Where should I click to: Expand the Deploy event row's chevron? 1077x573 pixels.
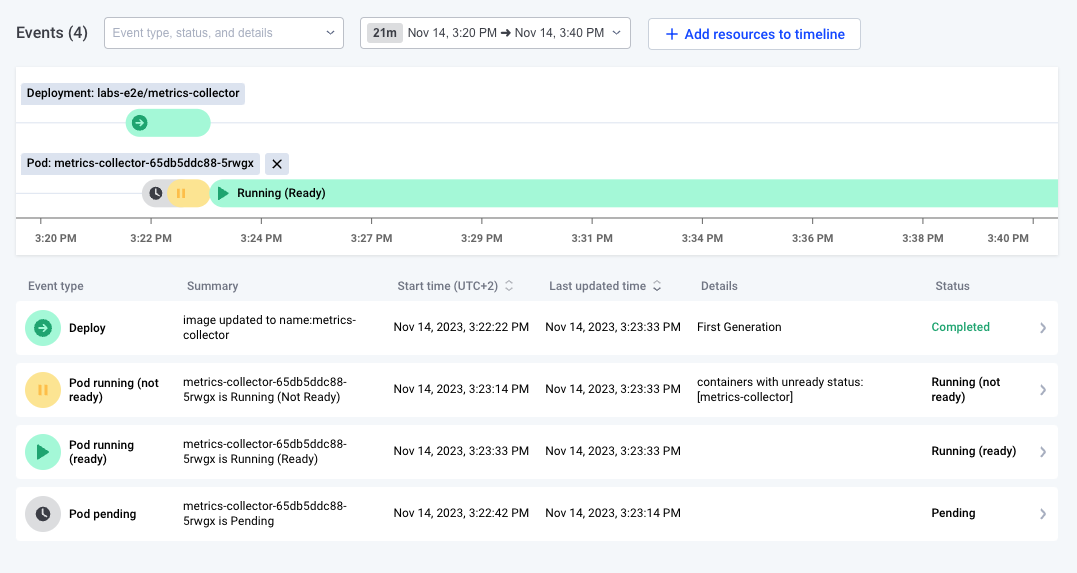pyautogui.click(x=1043, y=328)
